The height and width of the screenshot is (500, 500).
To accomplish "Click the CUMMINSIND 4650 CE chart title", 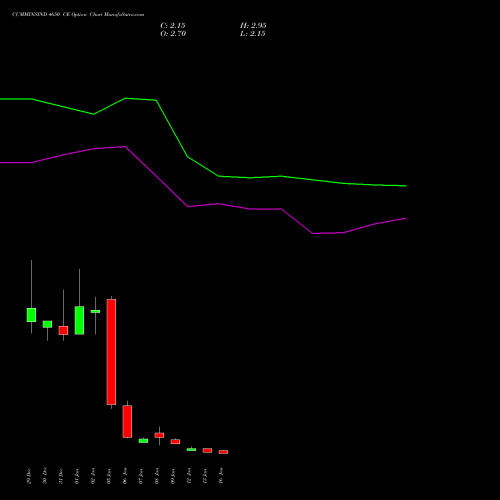I will 78,15.
